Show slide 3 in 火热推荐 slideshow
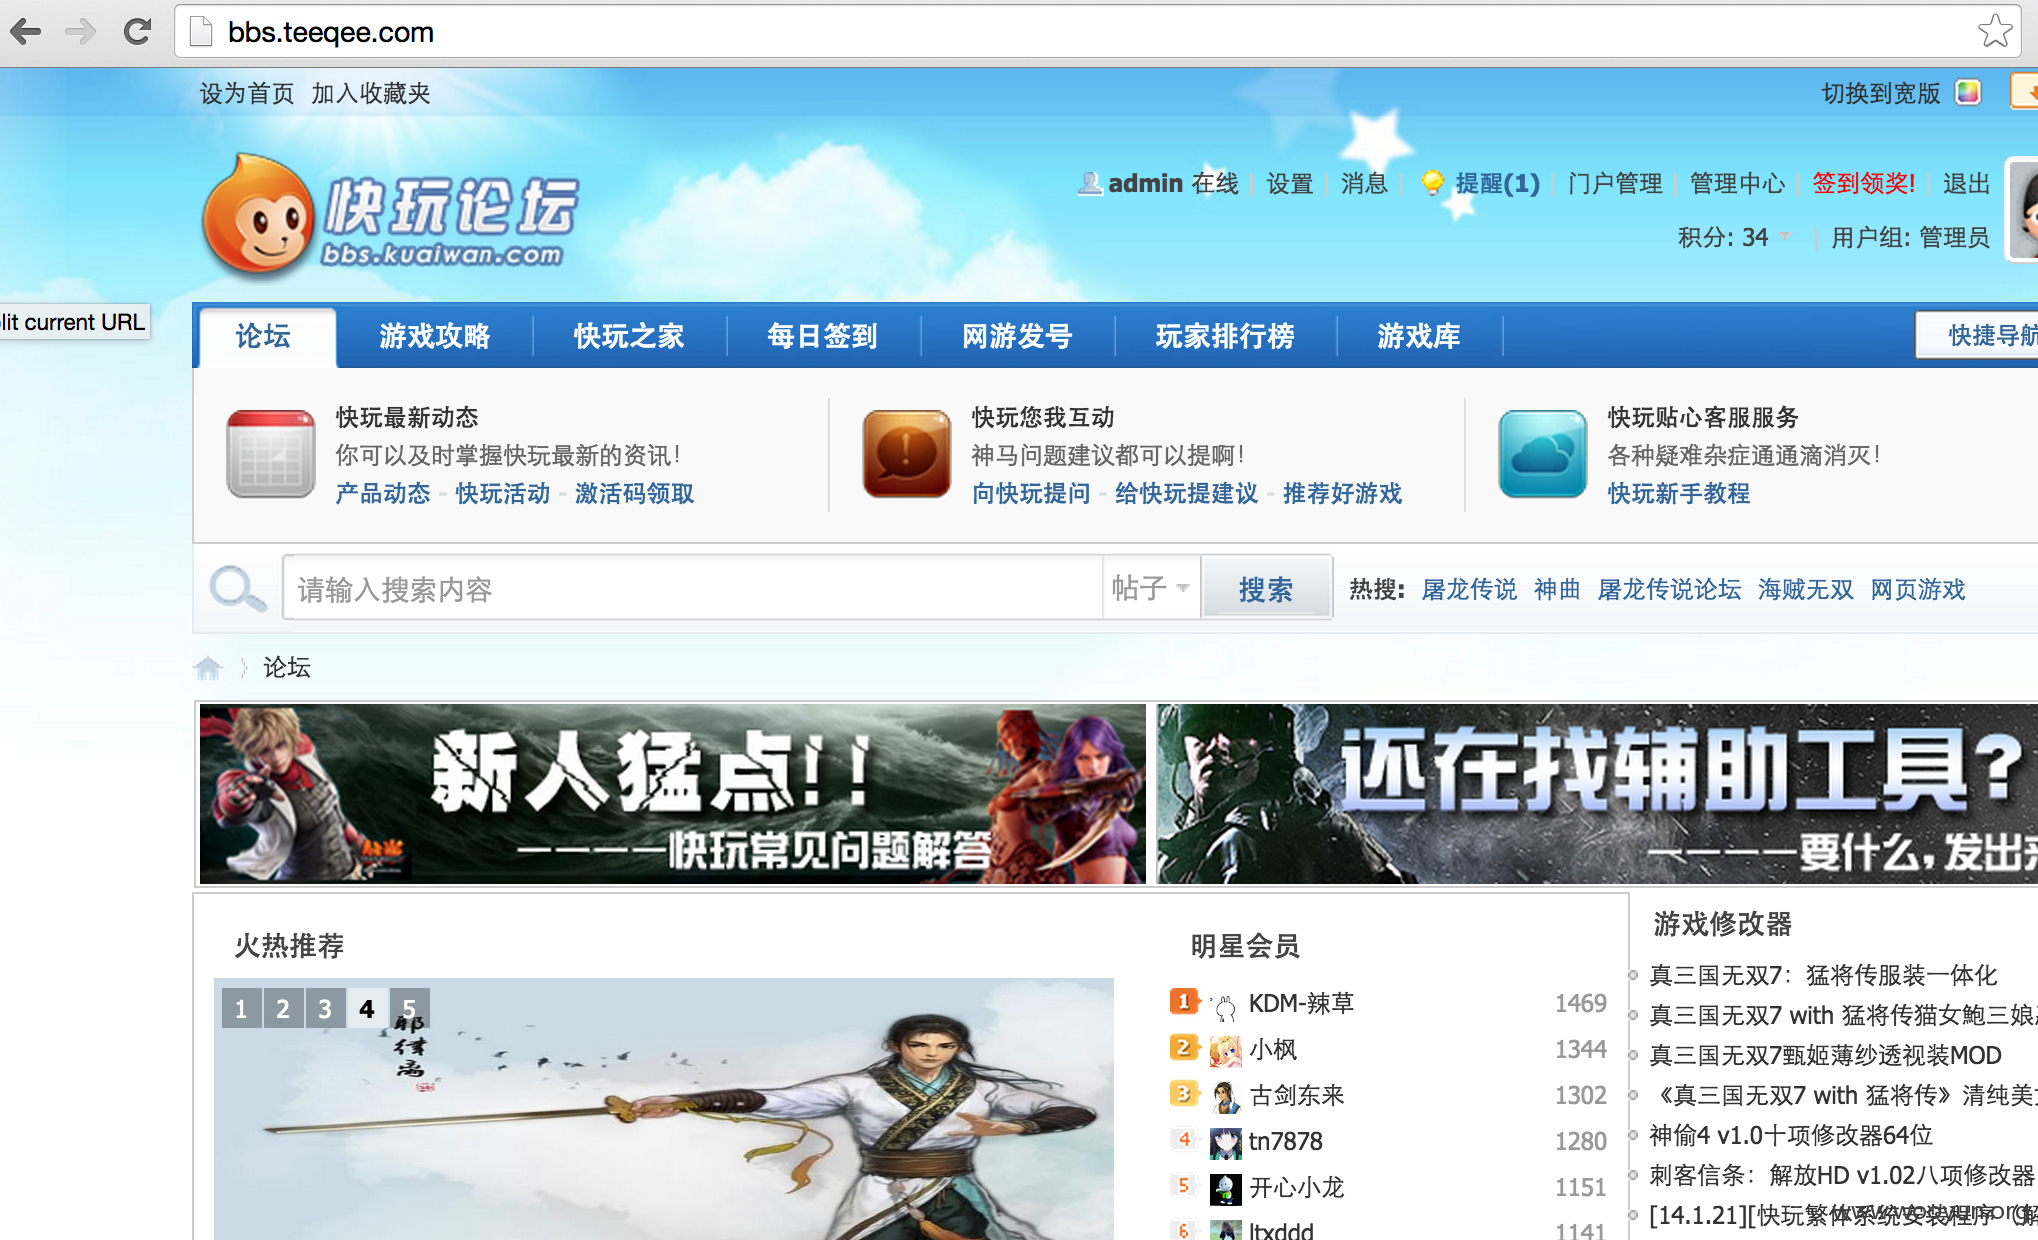2038x1240 pixels. tap(325, 1008)
